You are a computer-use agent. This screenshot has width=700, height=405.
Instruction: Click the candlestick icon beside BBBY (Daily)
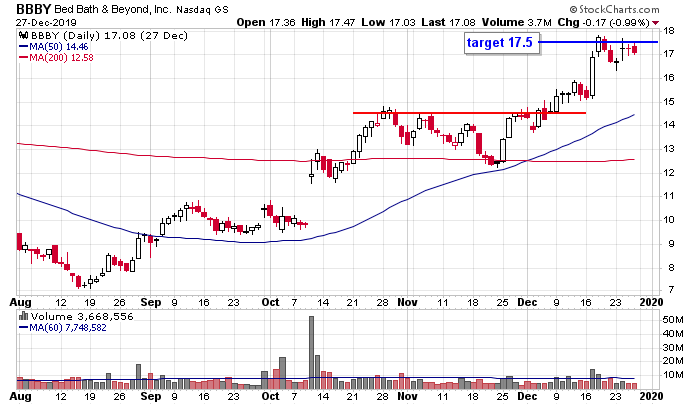[x=24, y=35]
